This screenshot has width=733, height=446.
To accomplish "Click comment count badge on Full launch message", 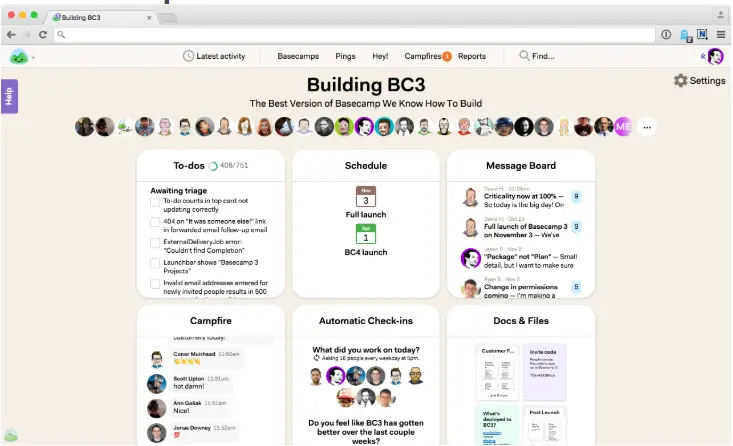I will (x=576, y=227).
